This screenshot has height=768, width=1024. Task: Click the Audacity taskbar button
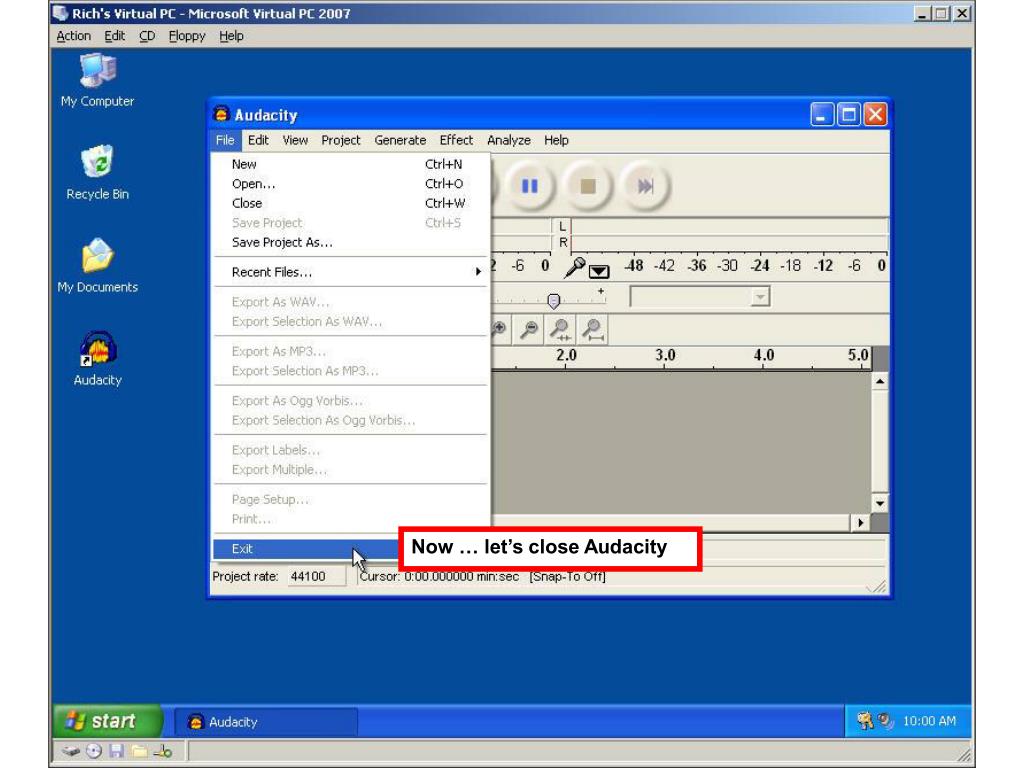pyautogui.click(x=266, y=722)
